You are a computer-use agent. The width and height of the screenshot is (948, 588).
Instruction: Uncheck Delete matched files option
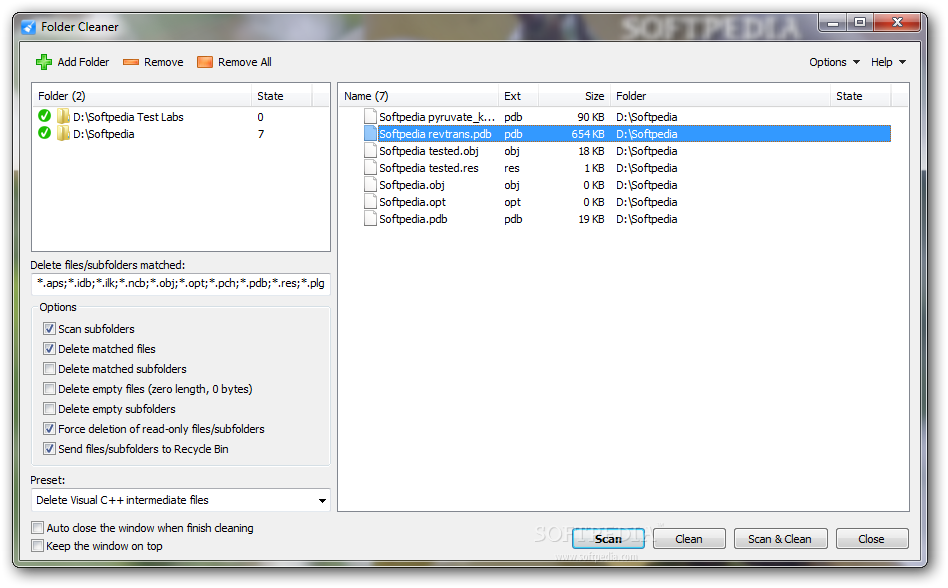[x=50, y=349]
